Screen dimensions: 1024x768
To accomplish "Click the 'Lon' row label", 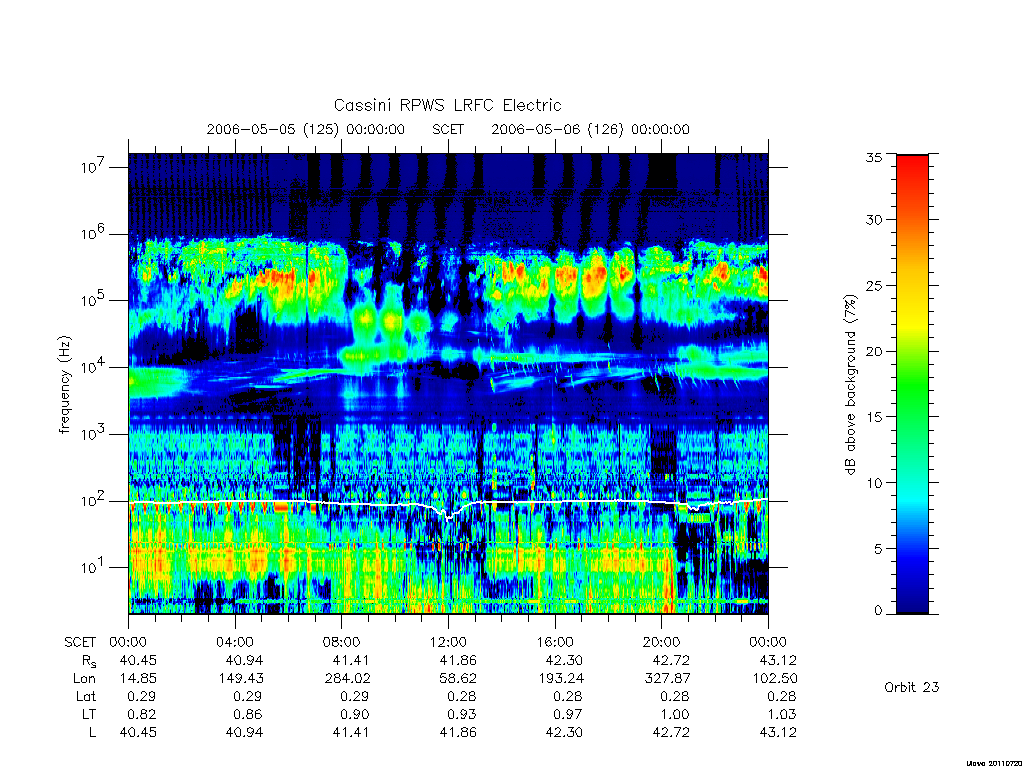I will click(x=84, y=679).
